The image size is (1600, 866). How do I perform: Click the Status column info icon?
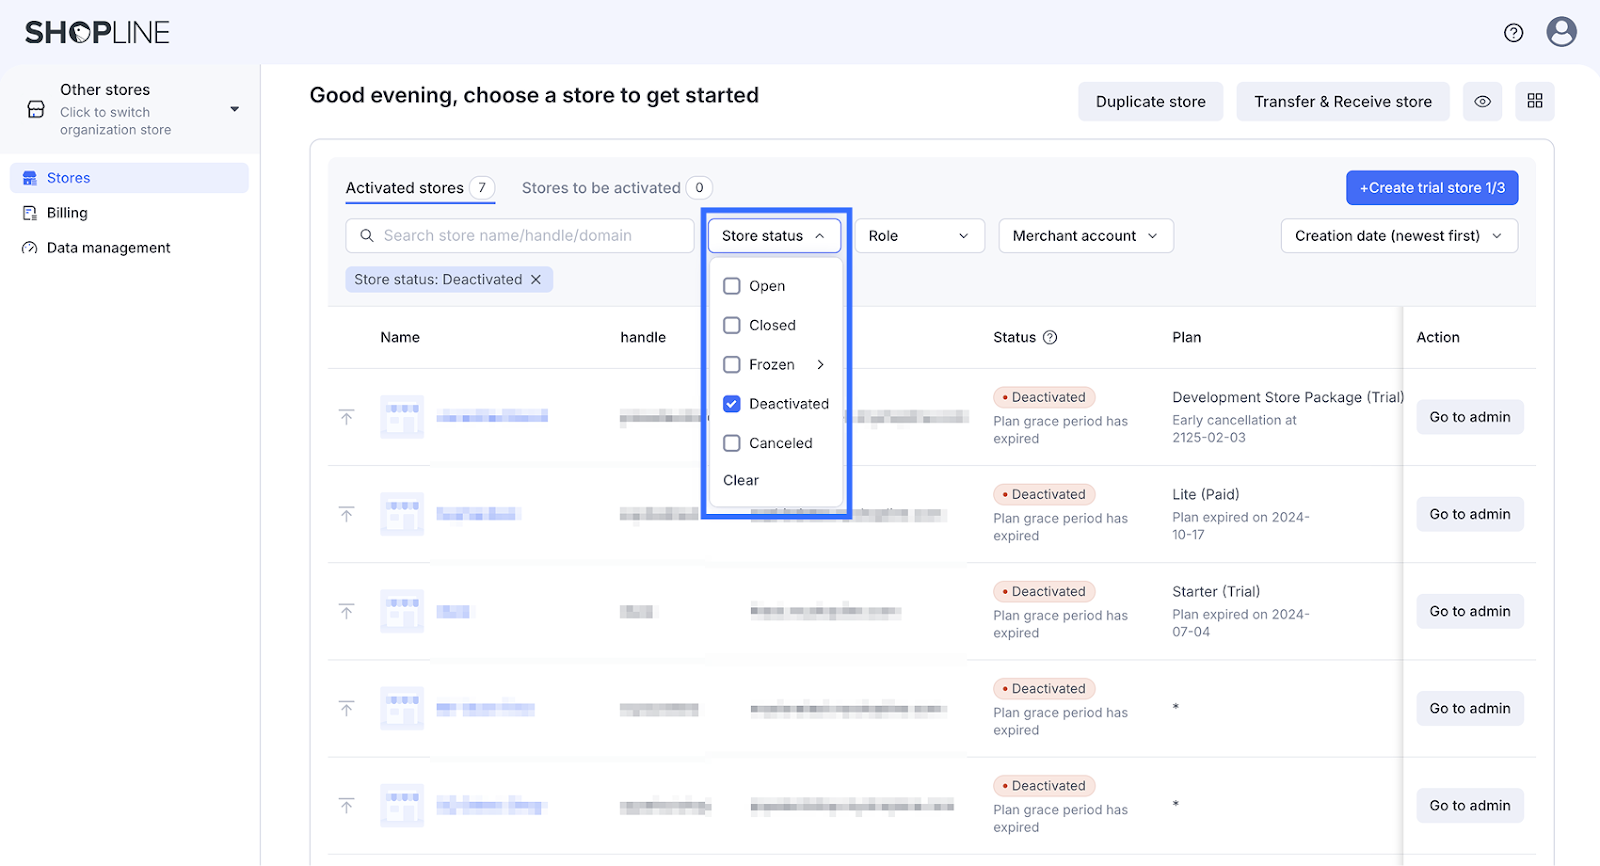[x=1050, y=338]
